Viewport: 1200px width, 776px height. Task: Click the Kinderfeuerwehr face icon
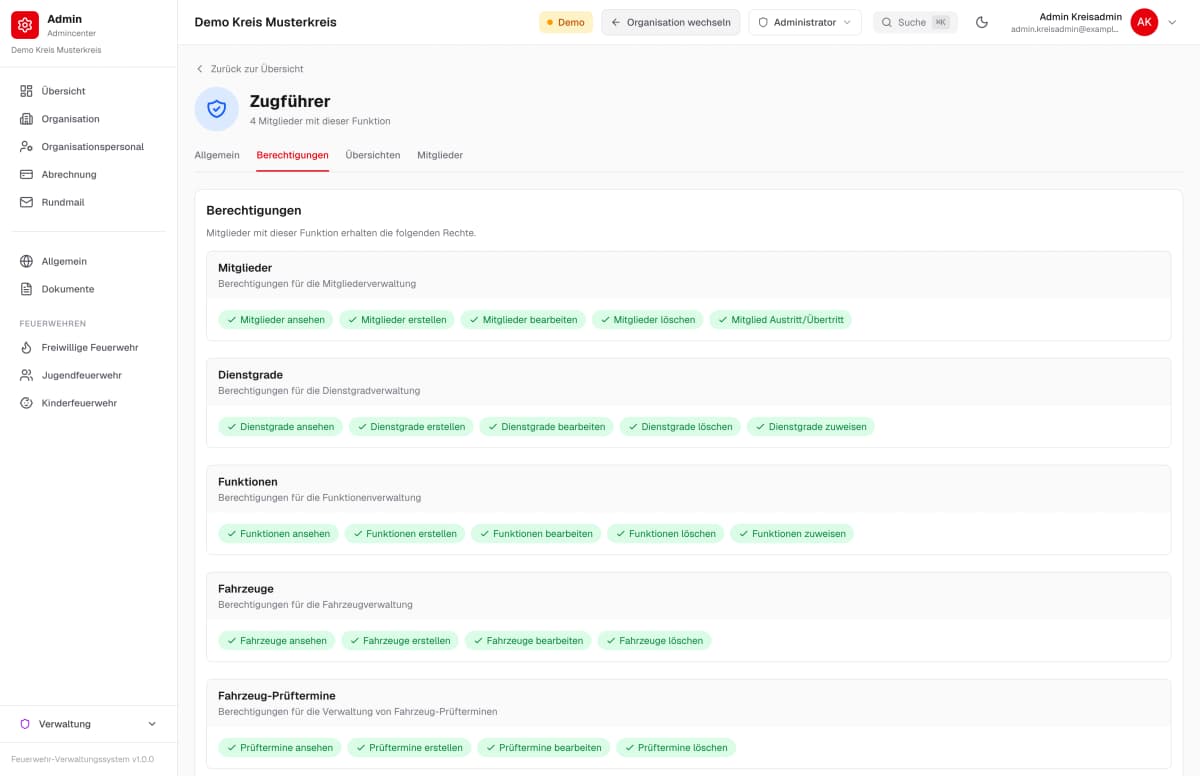point(26,403)
